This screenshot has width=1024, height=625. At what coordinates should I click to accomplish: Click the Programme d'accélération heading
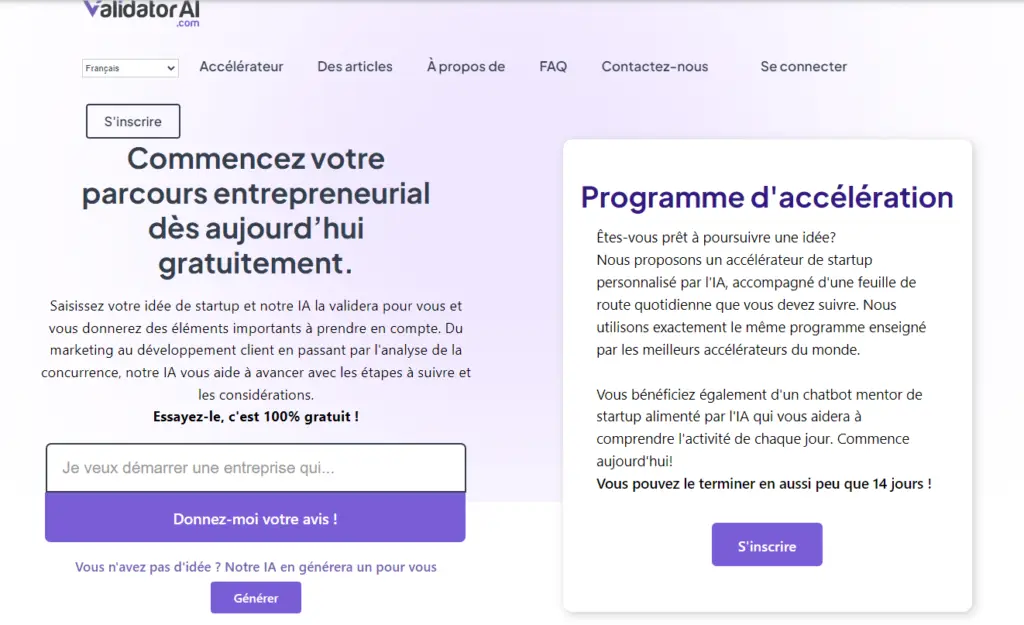pos(767,197)
